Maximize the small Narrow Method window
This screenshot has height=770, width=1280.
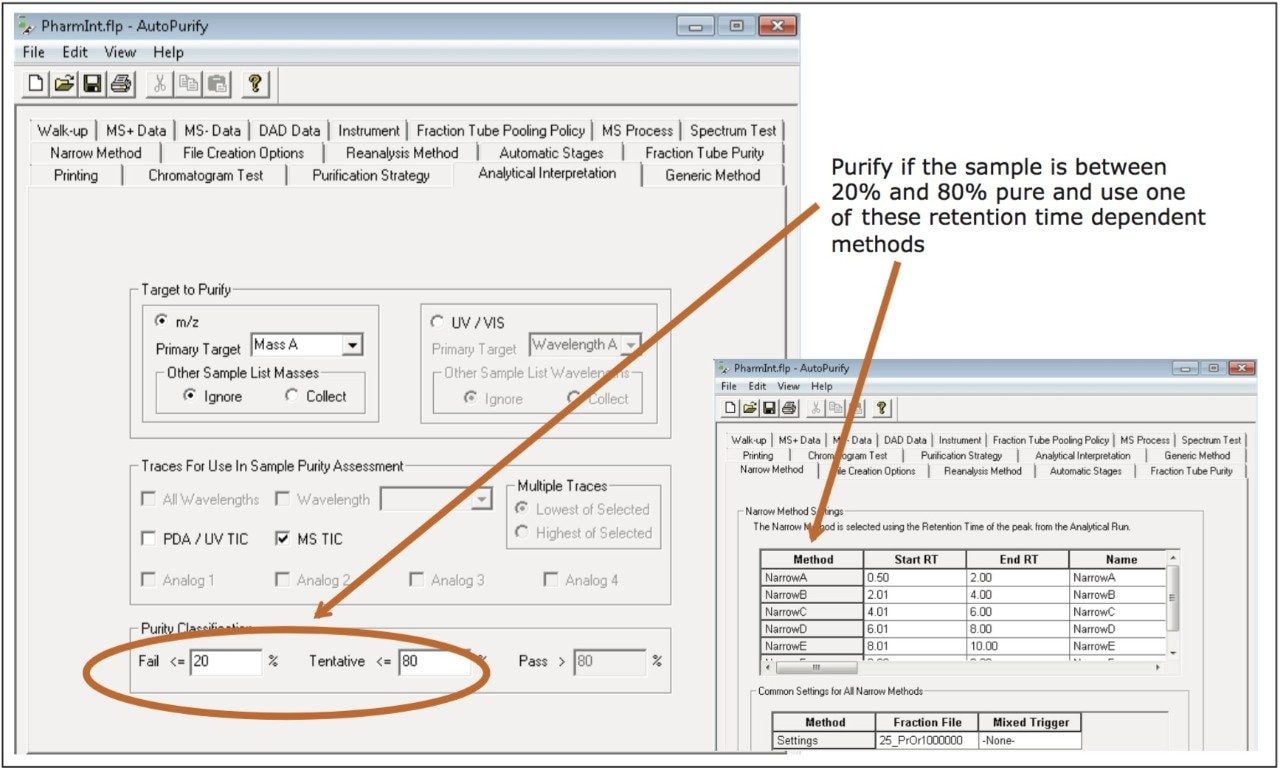[1212, 368]
